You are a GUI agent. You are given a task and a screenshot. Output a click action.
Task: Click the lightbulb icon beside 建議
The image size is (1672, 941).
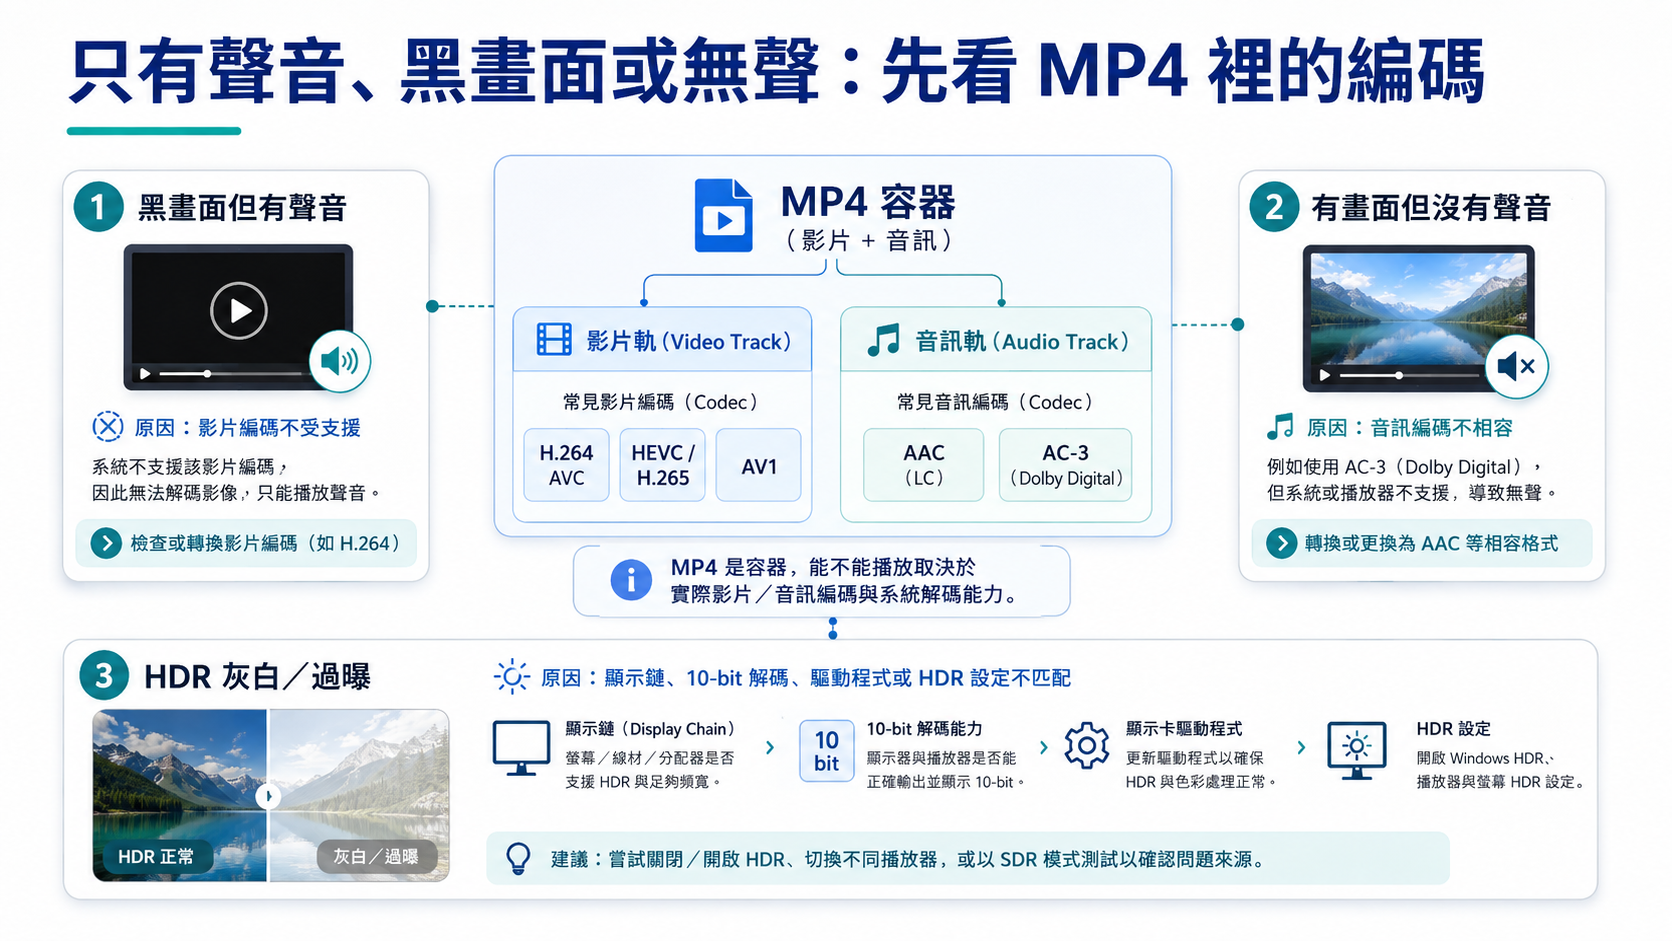[518, 858]
